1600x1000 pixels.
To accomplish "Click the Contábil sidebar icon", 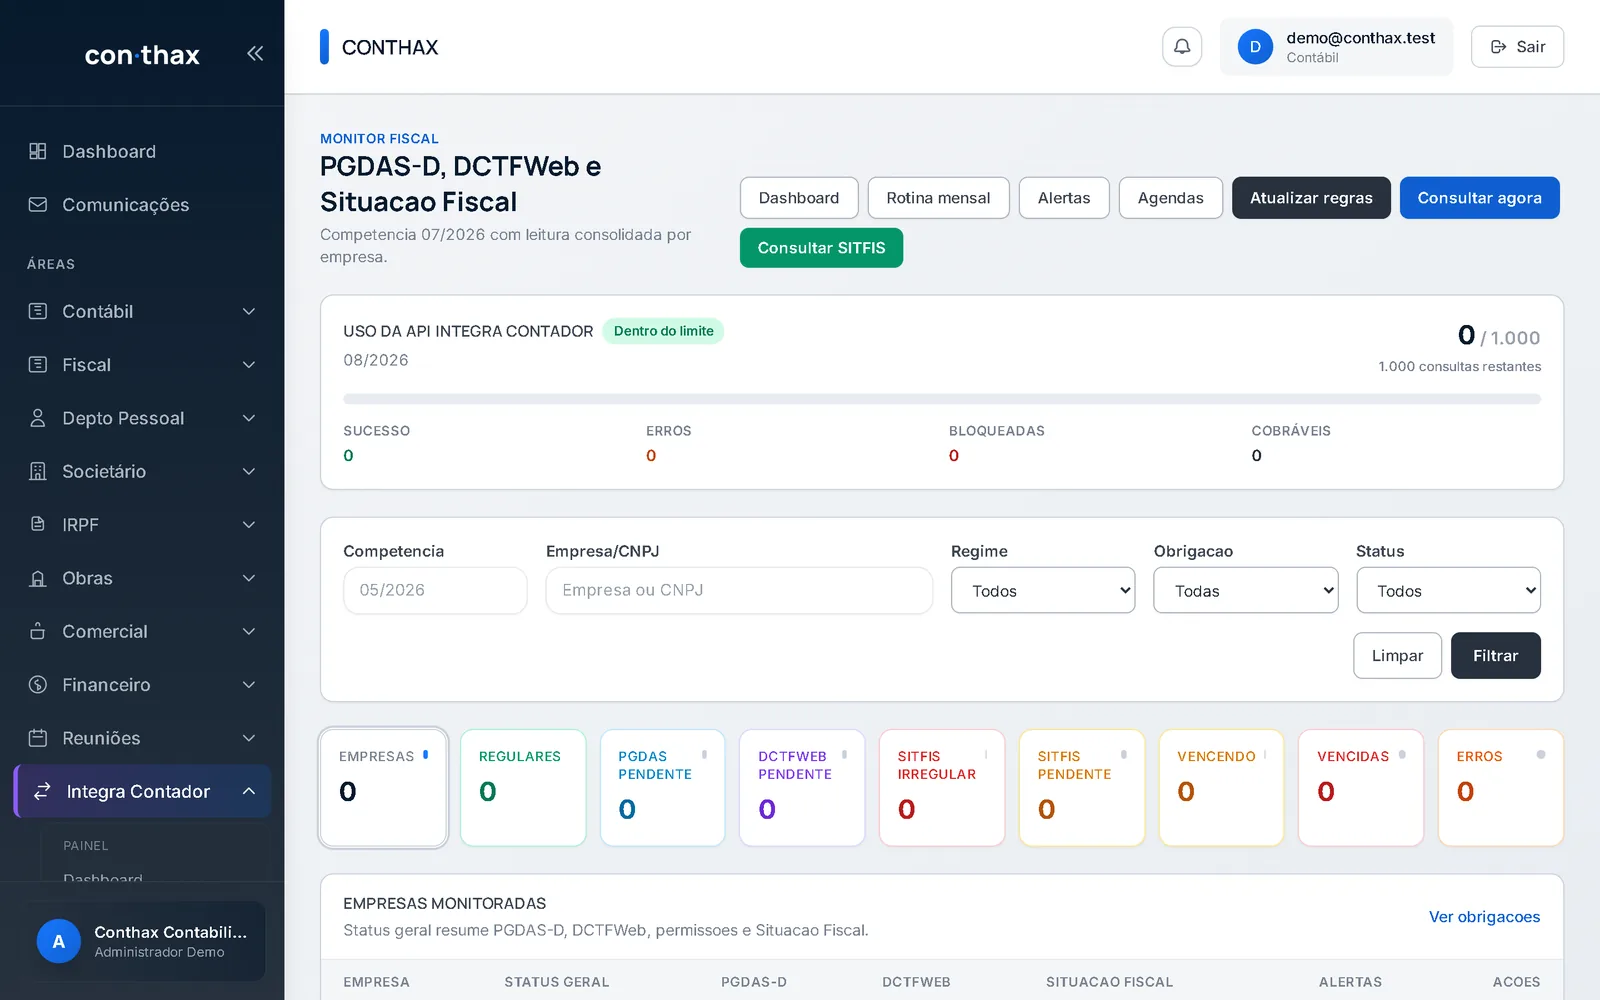I will 38,311.
